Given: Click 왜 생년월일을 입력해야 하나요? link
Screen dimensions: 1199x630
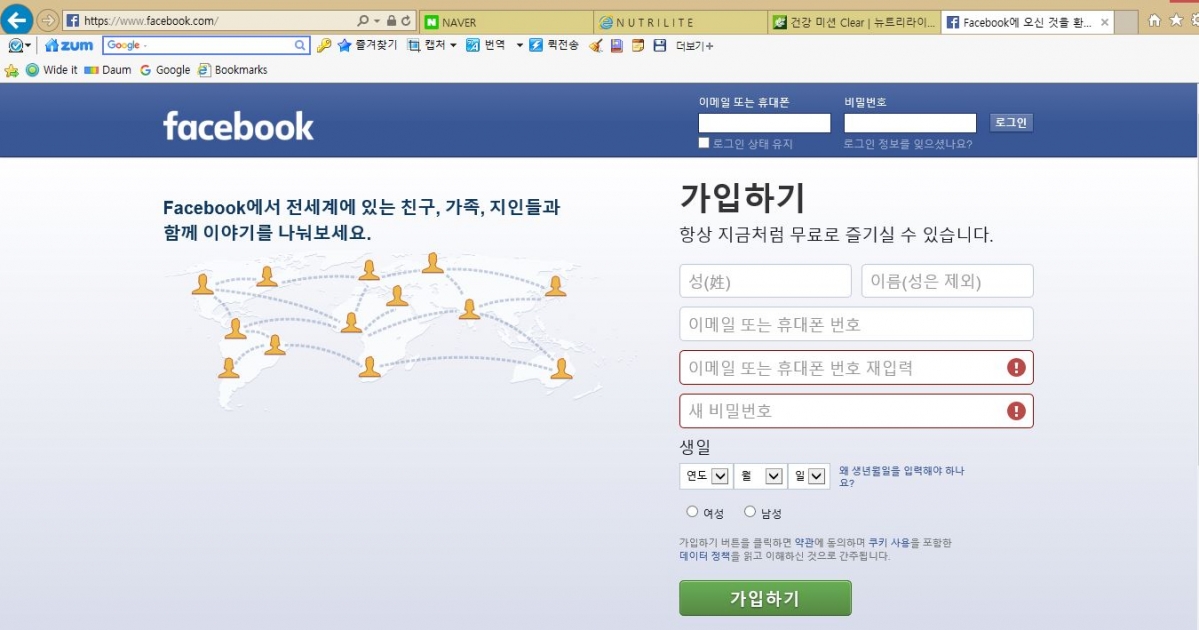Looking at the screenshot, I should tap(902, 476).
